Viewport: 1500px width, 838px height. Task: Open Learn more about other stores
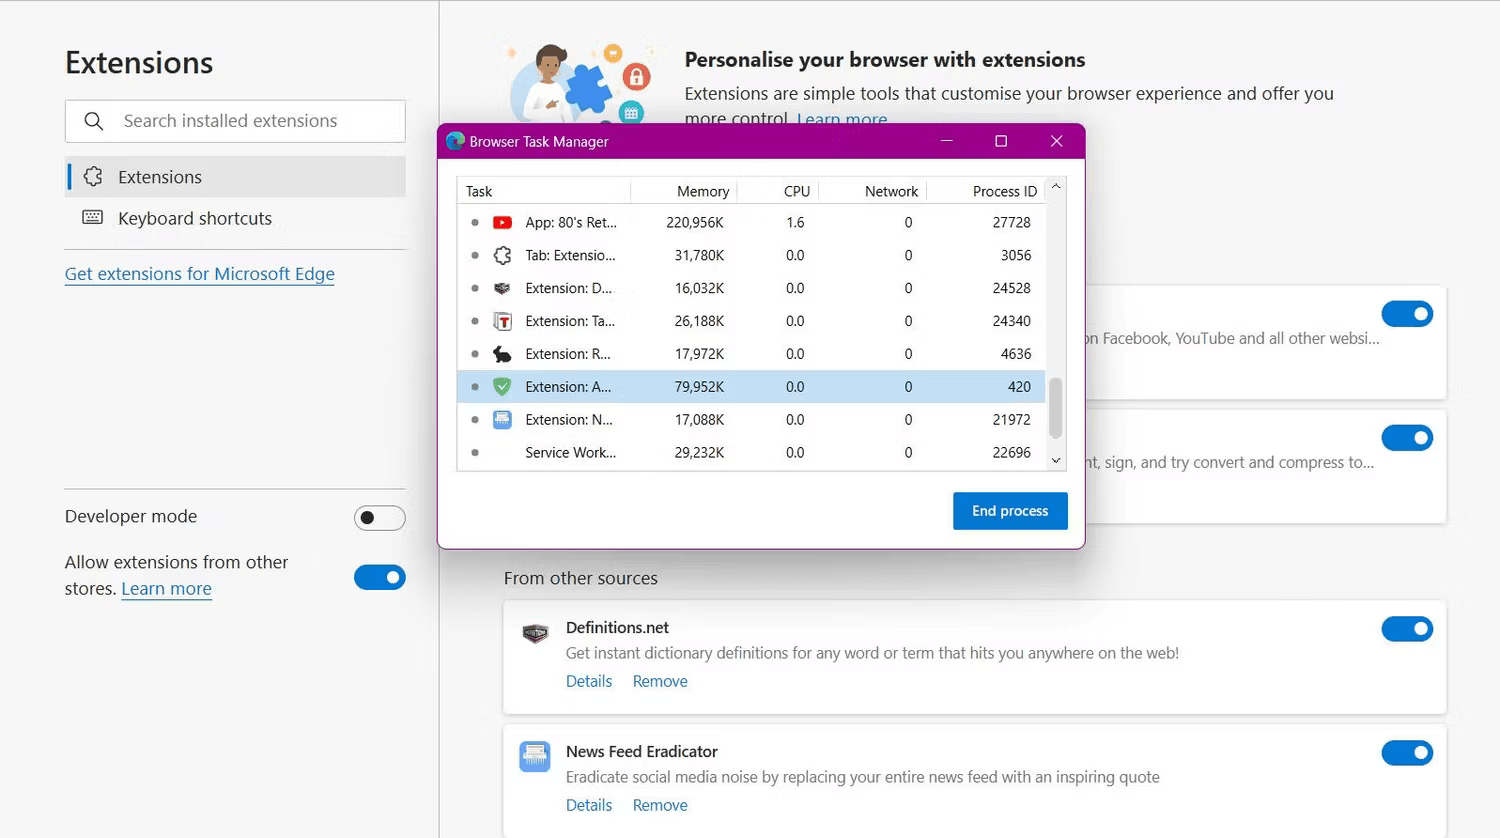[166, 589]
